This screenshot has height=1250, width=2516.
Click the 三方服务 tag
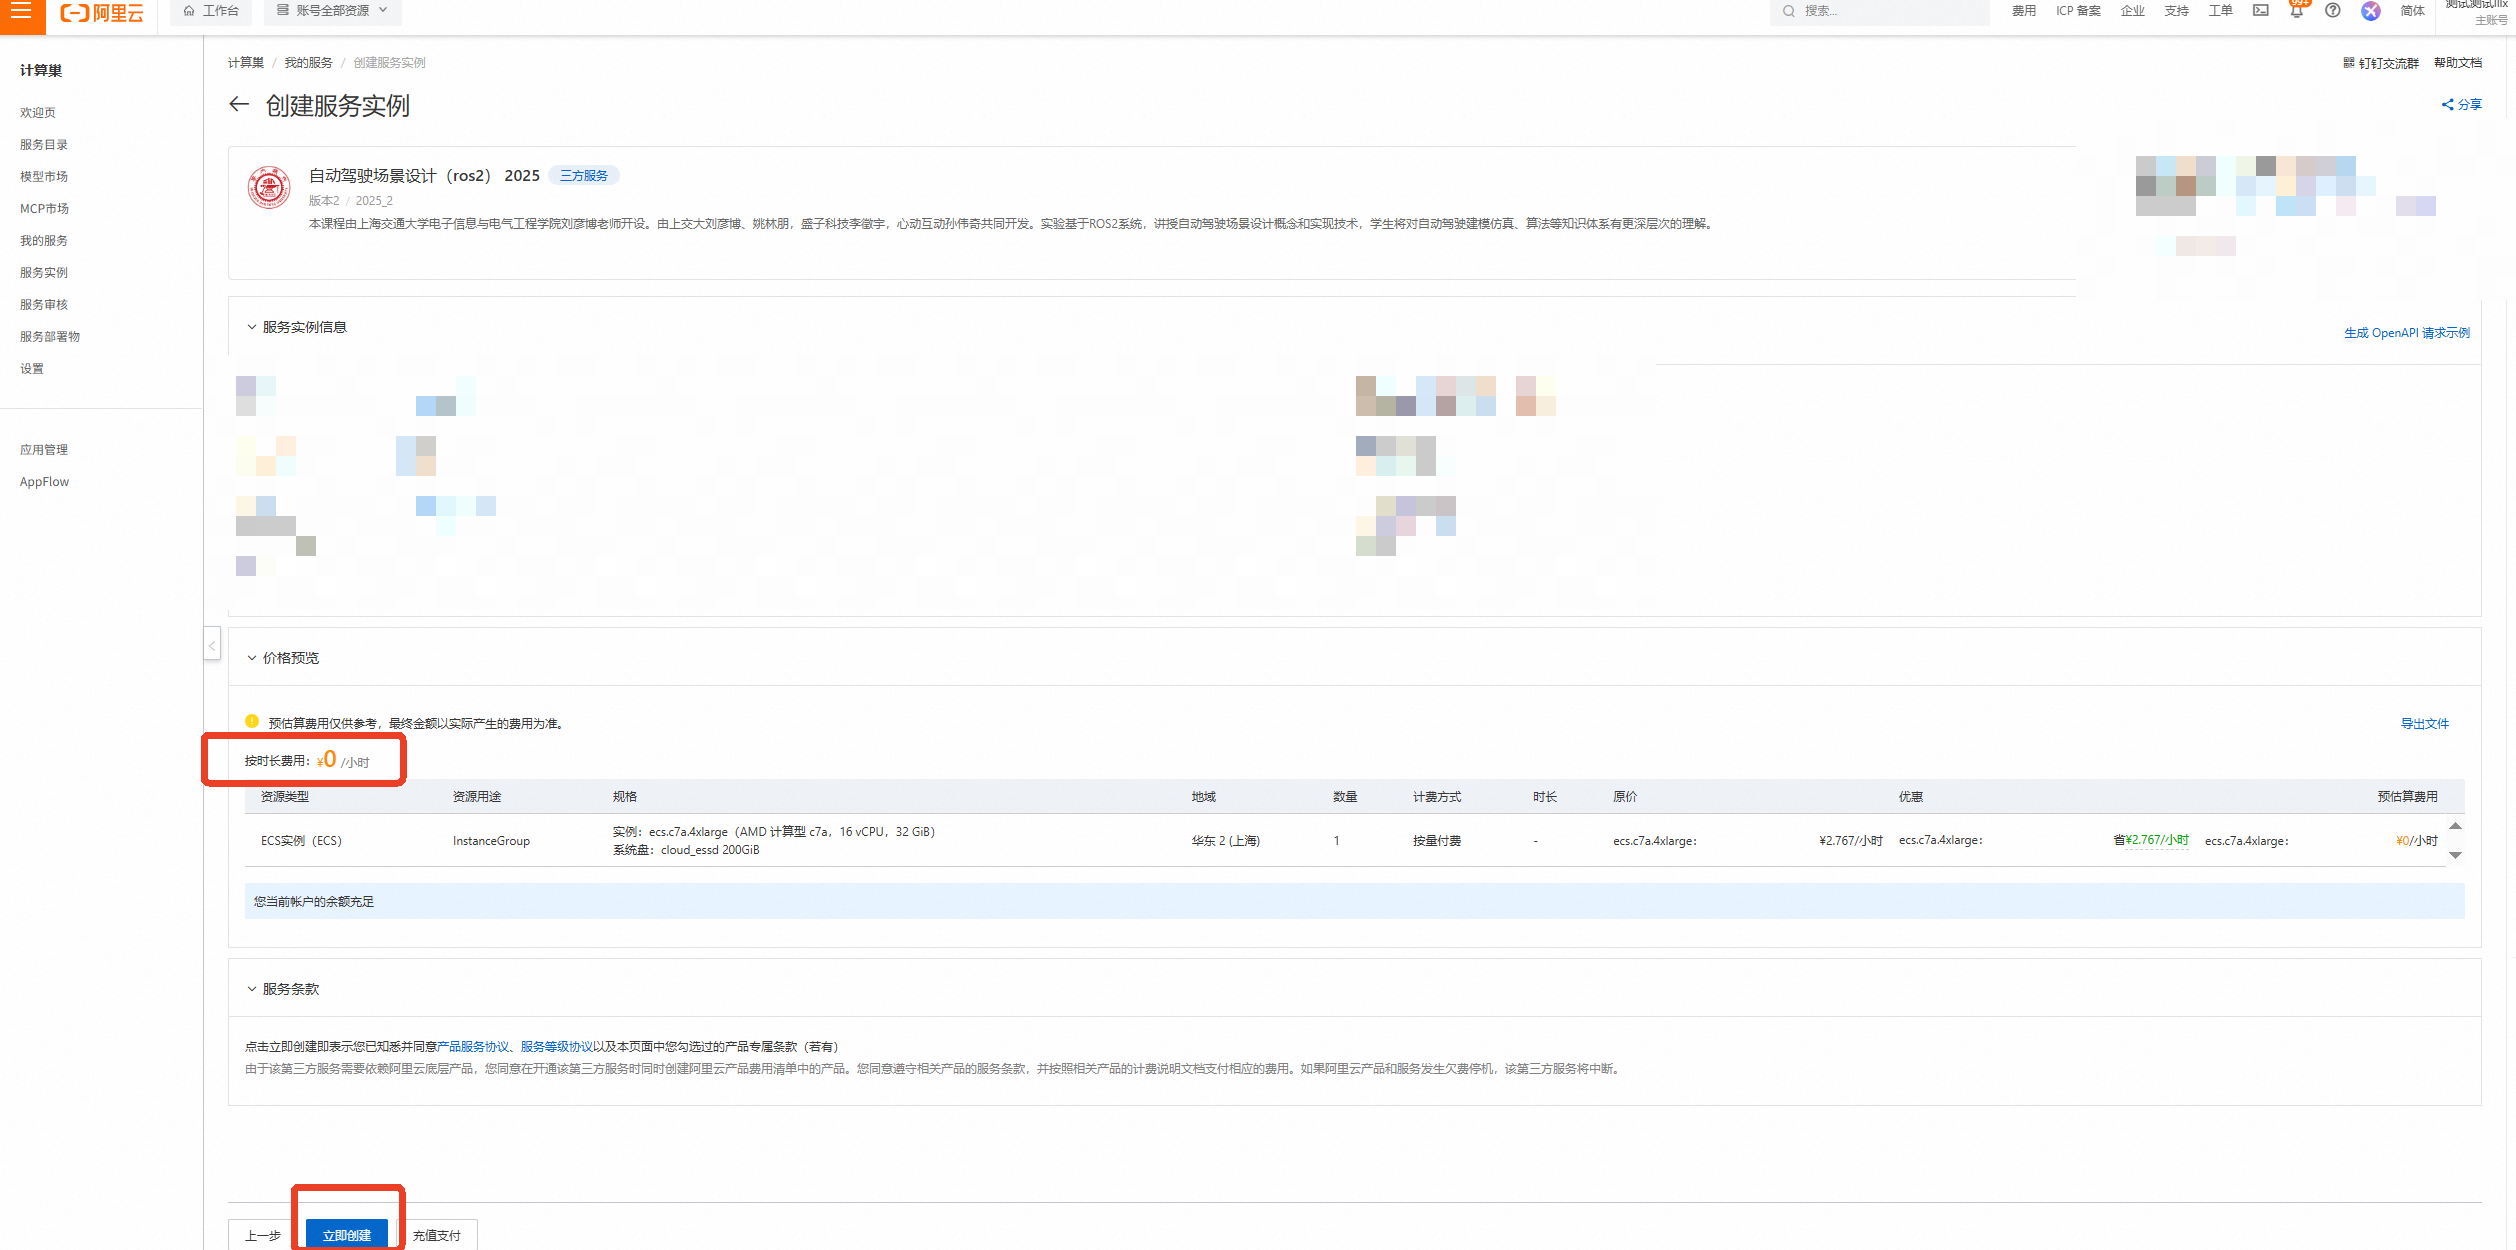pyautogui.click(x=584, y=176)
